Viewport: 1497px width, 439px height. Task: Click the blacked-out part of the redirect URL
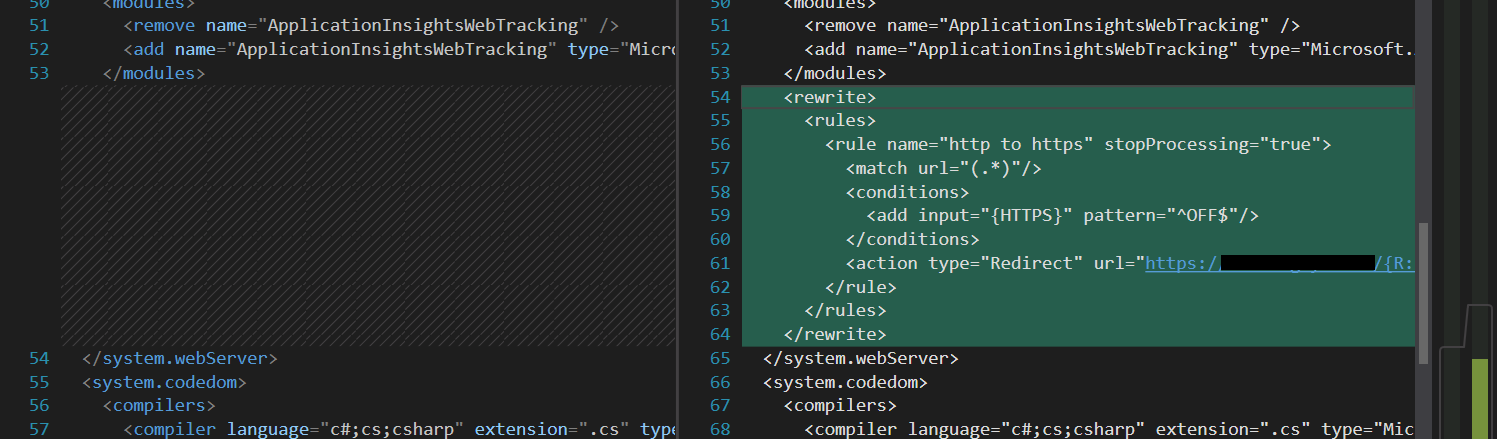1298,264
